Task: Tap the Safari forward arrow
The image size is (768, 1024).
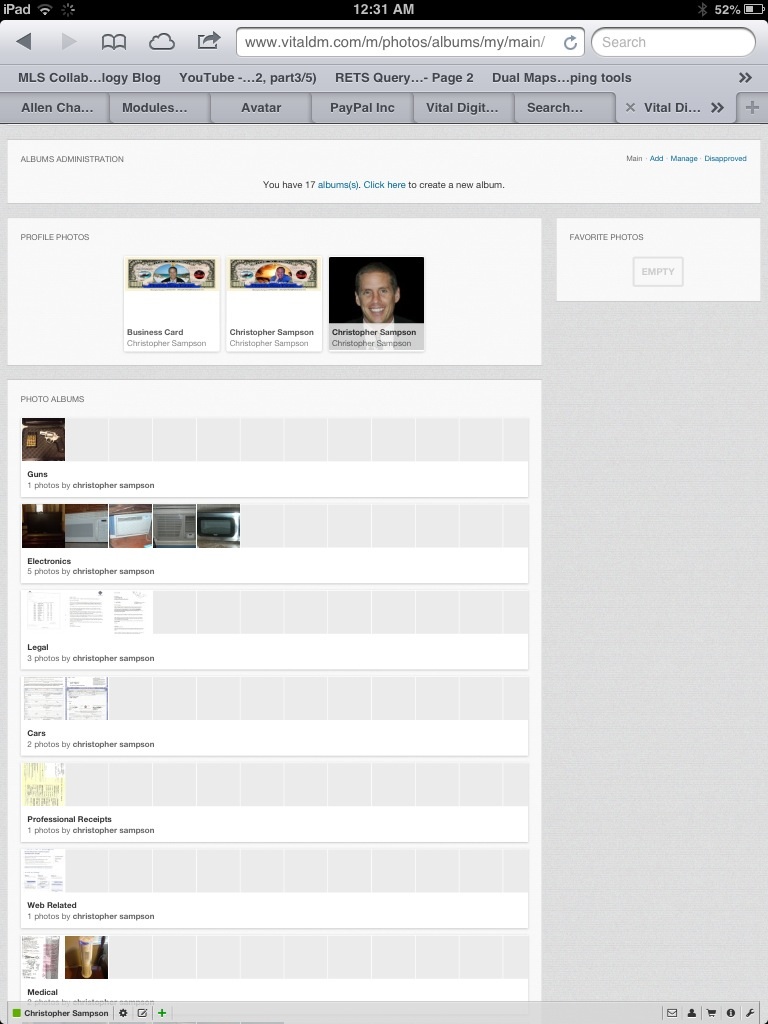Action: coord(69,42)
